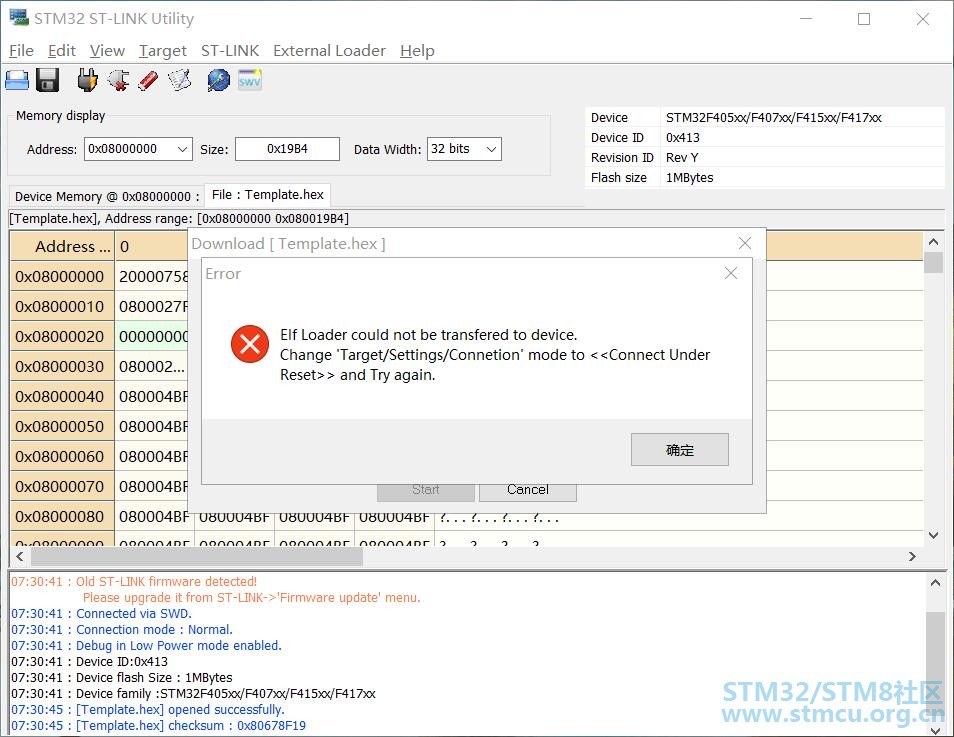Image resolution: width=954 pixels, height=737 pixels.
Task: Click the 'Connected via SWD.' log line
Action: point(101,613)
